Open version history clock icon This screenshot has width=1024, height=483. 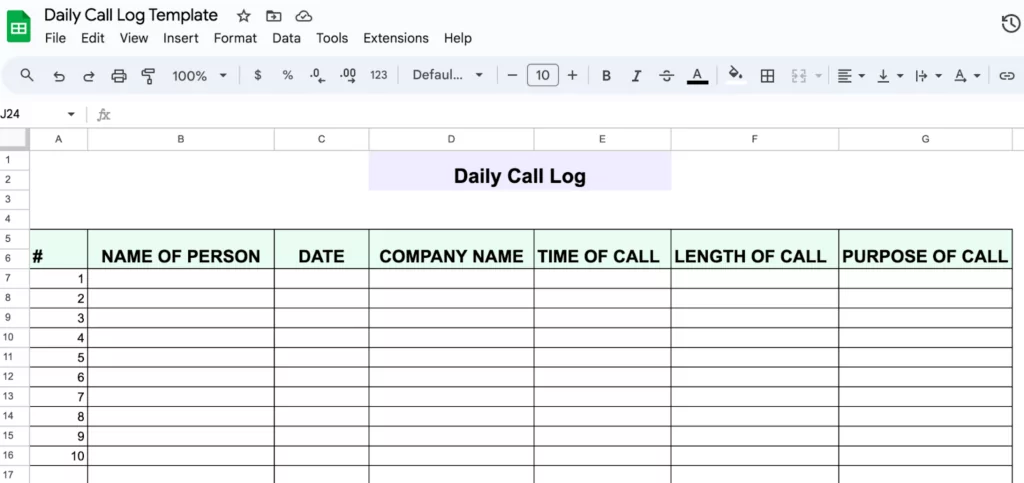(1010, 25)
